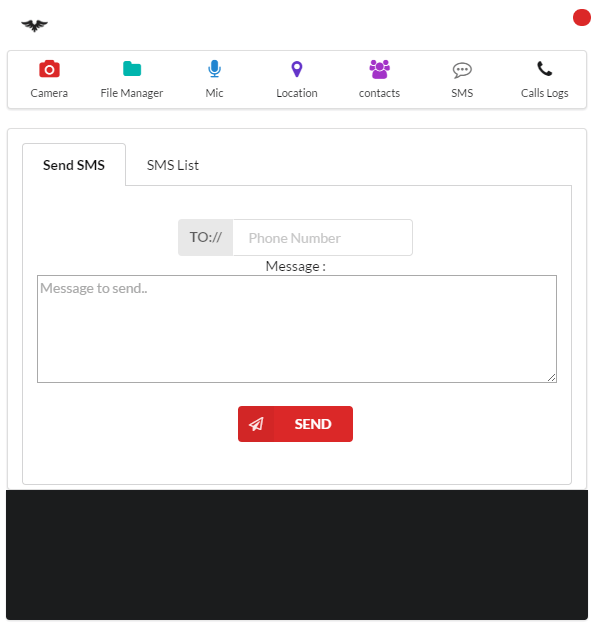
Task: Open the Camera section icon
Action: [x=49, y=69]
